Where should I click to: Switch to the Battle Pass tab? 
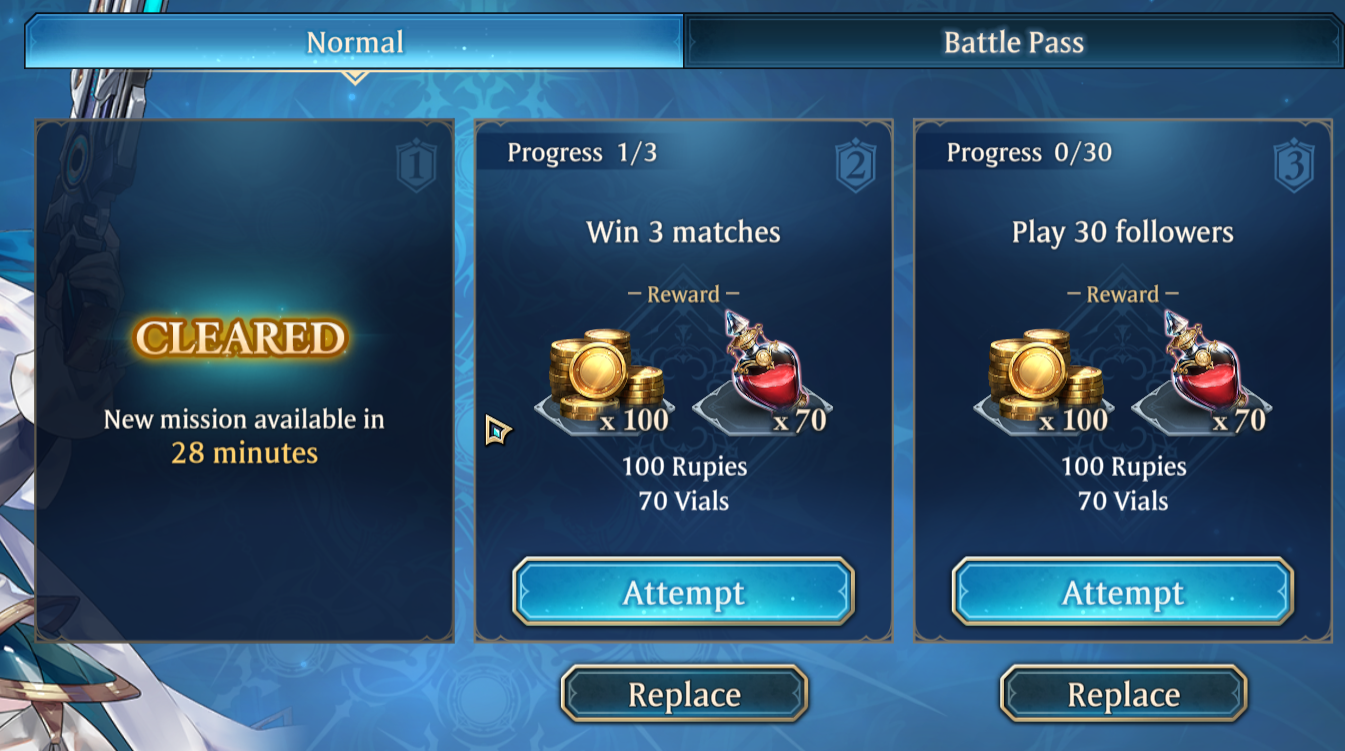(x=1013, y=42)
